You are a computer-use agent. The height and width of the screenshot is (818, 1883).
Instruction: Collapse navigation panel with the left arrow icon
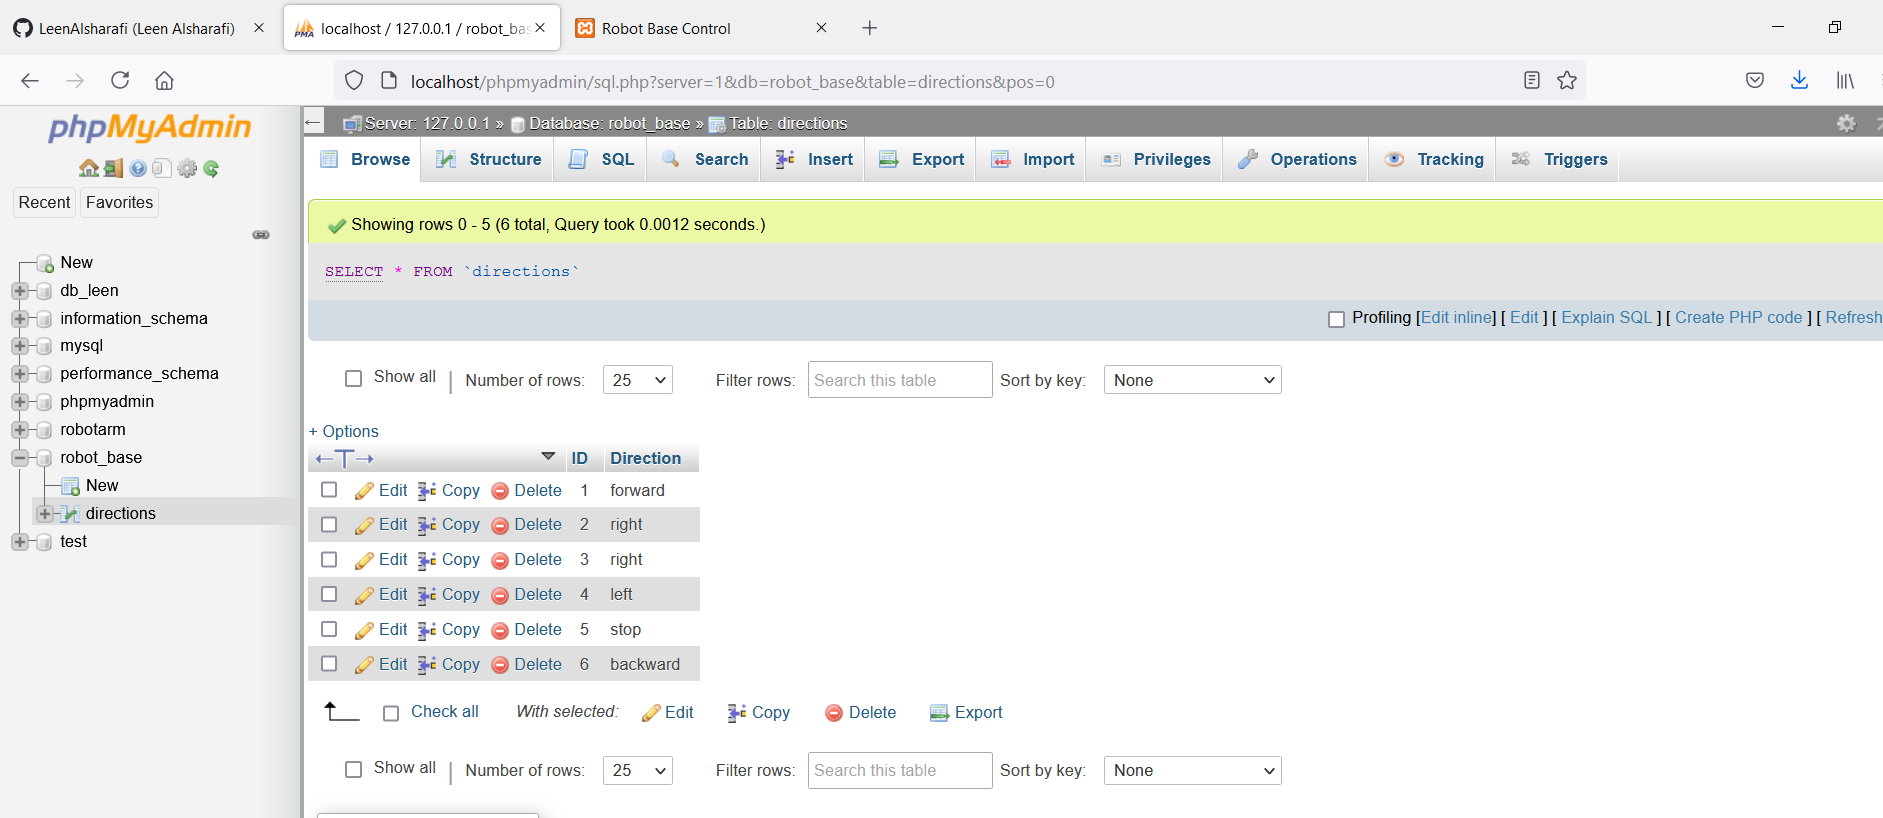click(x=313, y=122)
